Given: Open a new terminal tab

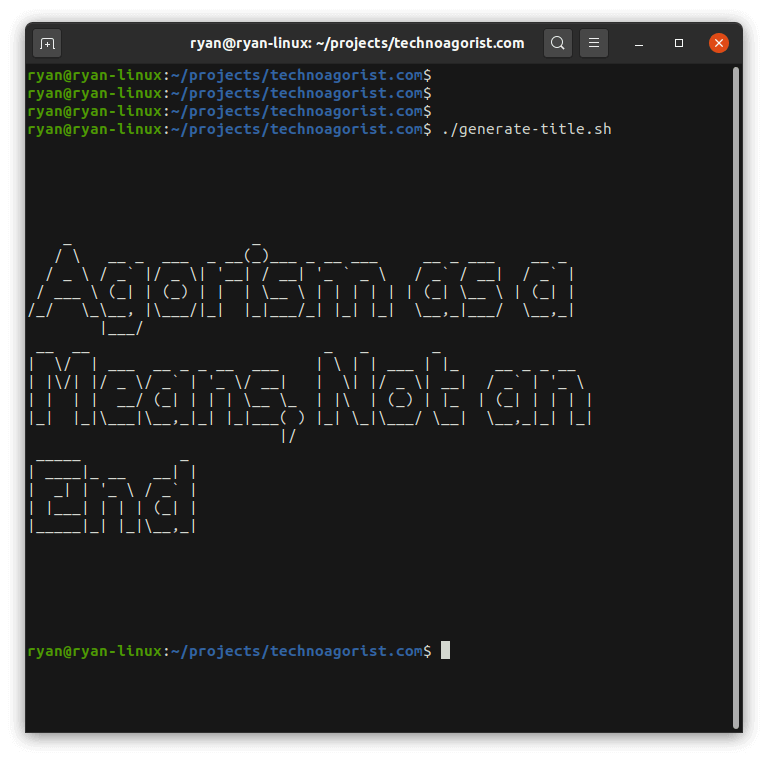Looking at the screenshot, I should tap(47, 43).
